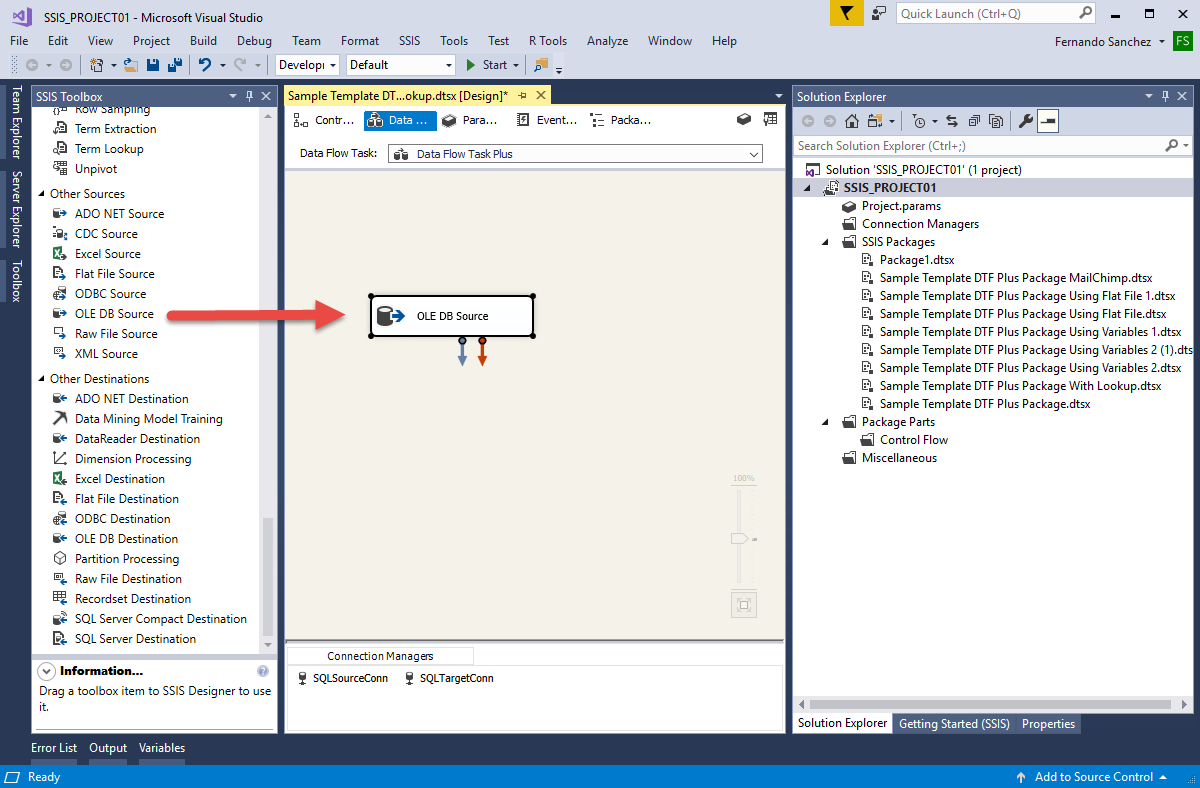This screenshot has height=788, width=1200.
Task: Switch to the Parameters designer tab
Action: coord(470,120)
